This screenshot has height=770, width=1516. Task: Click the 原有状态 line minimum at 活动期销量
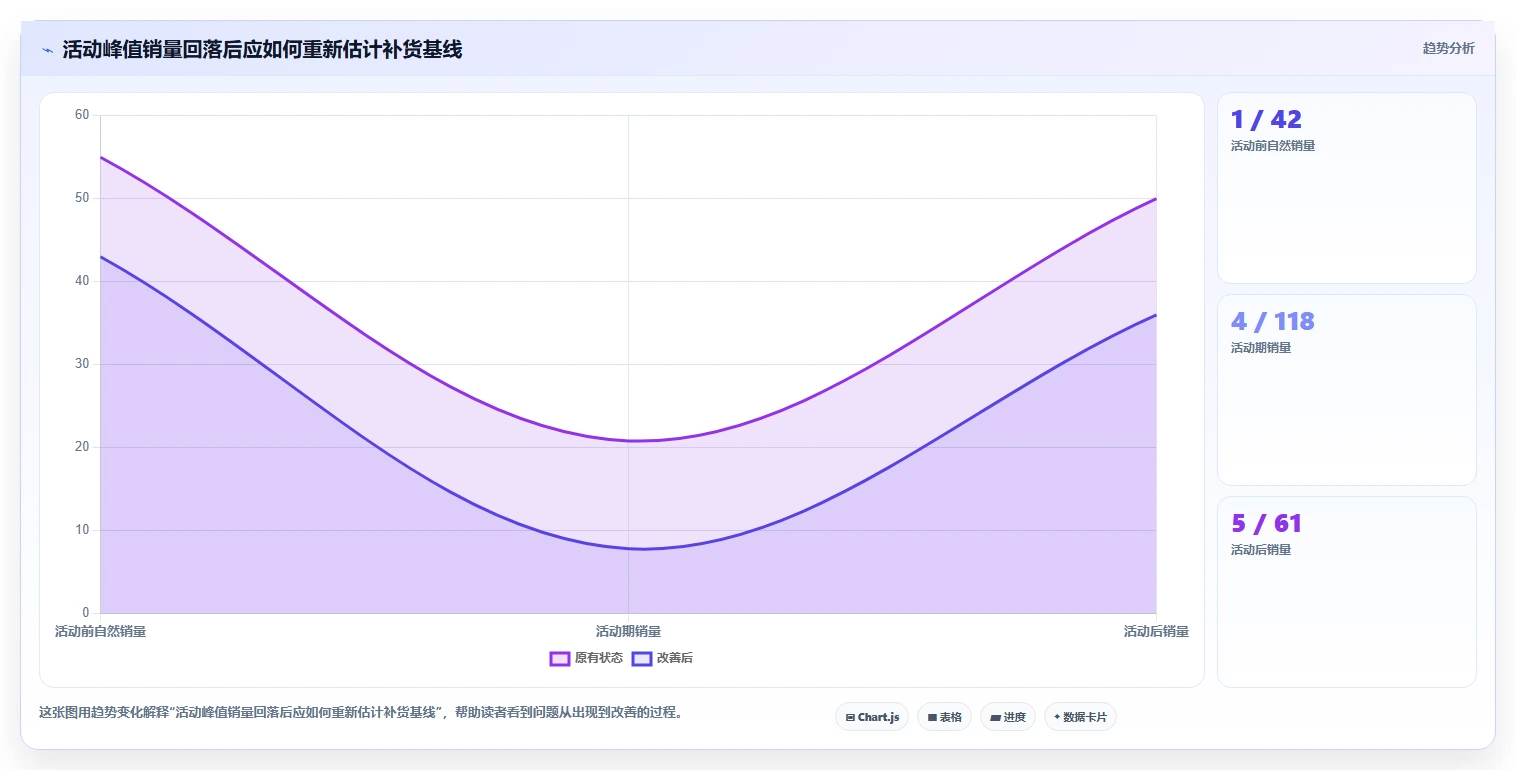(x=628, y=441)
